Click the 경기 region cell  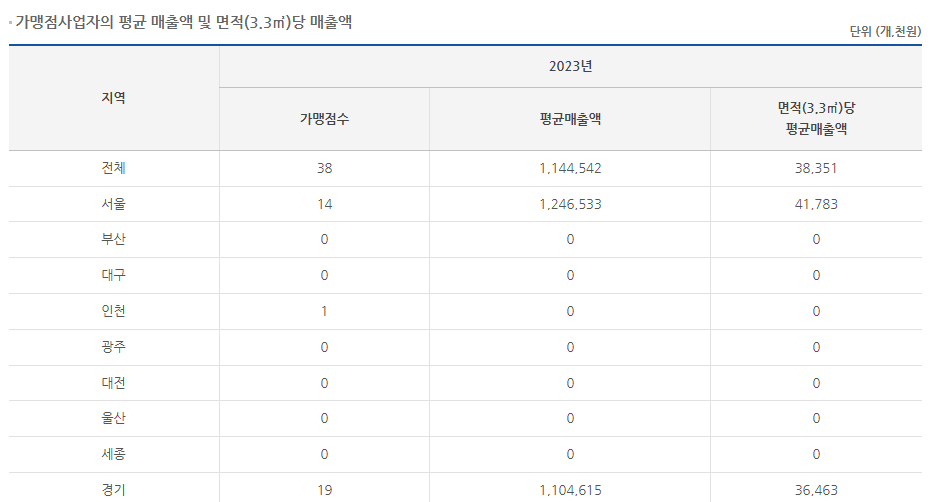click(x=113, y=490)
